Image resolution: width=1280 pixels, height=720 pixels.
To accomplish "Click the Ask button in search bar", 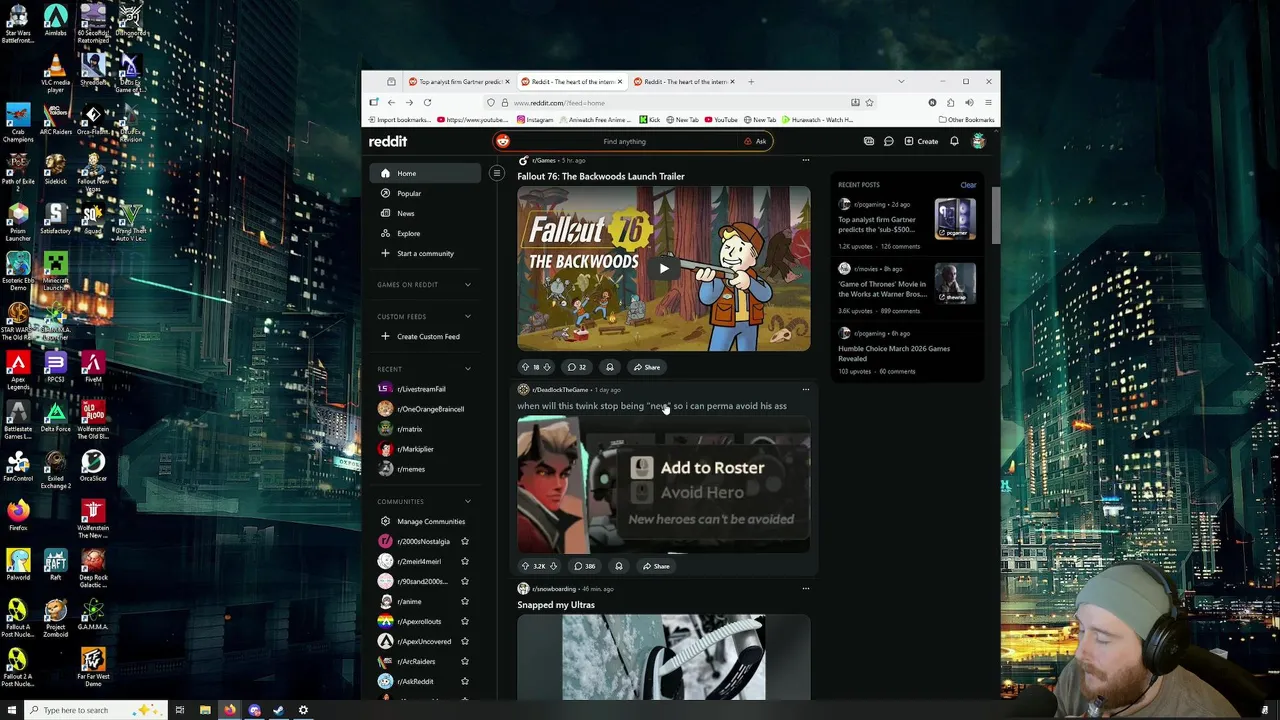I will click(756, 141).
